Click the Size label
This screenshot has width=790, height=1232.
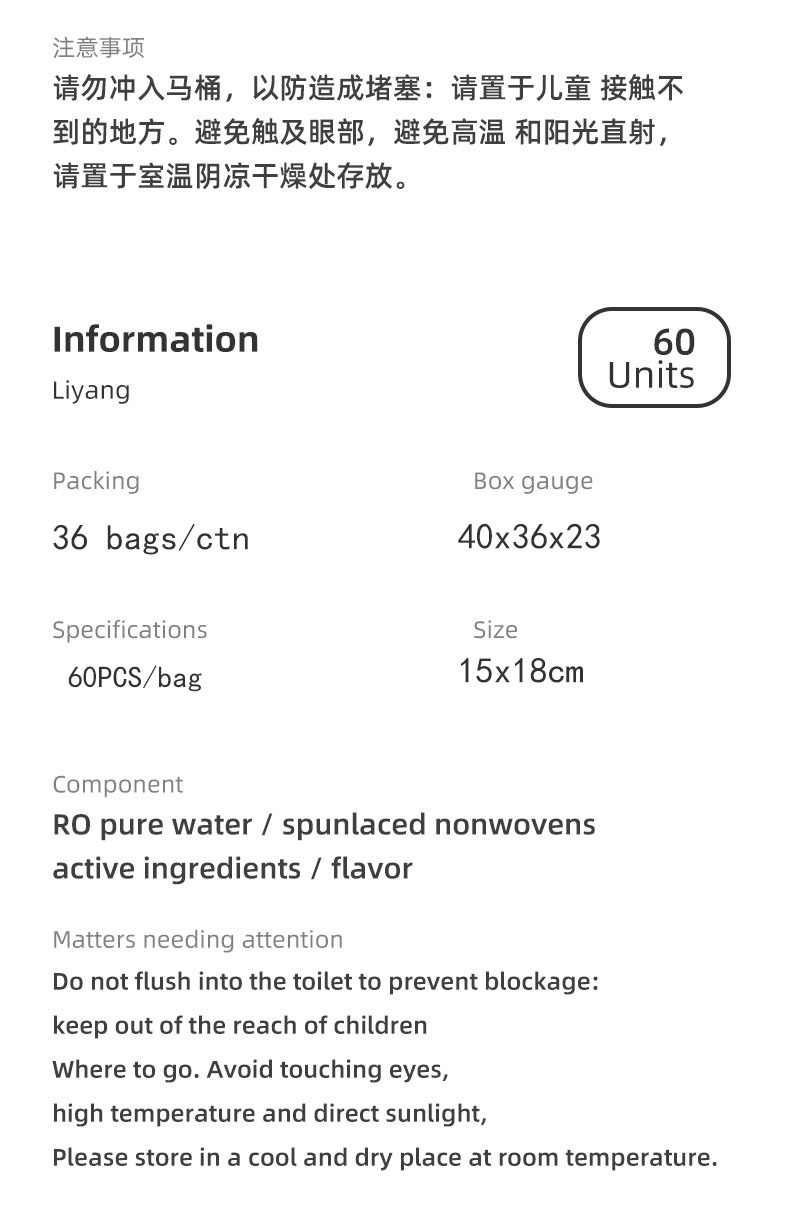click(x=495, y=630)
